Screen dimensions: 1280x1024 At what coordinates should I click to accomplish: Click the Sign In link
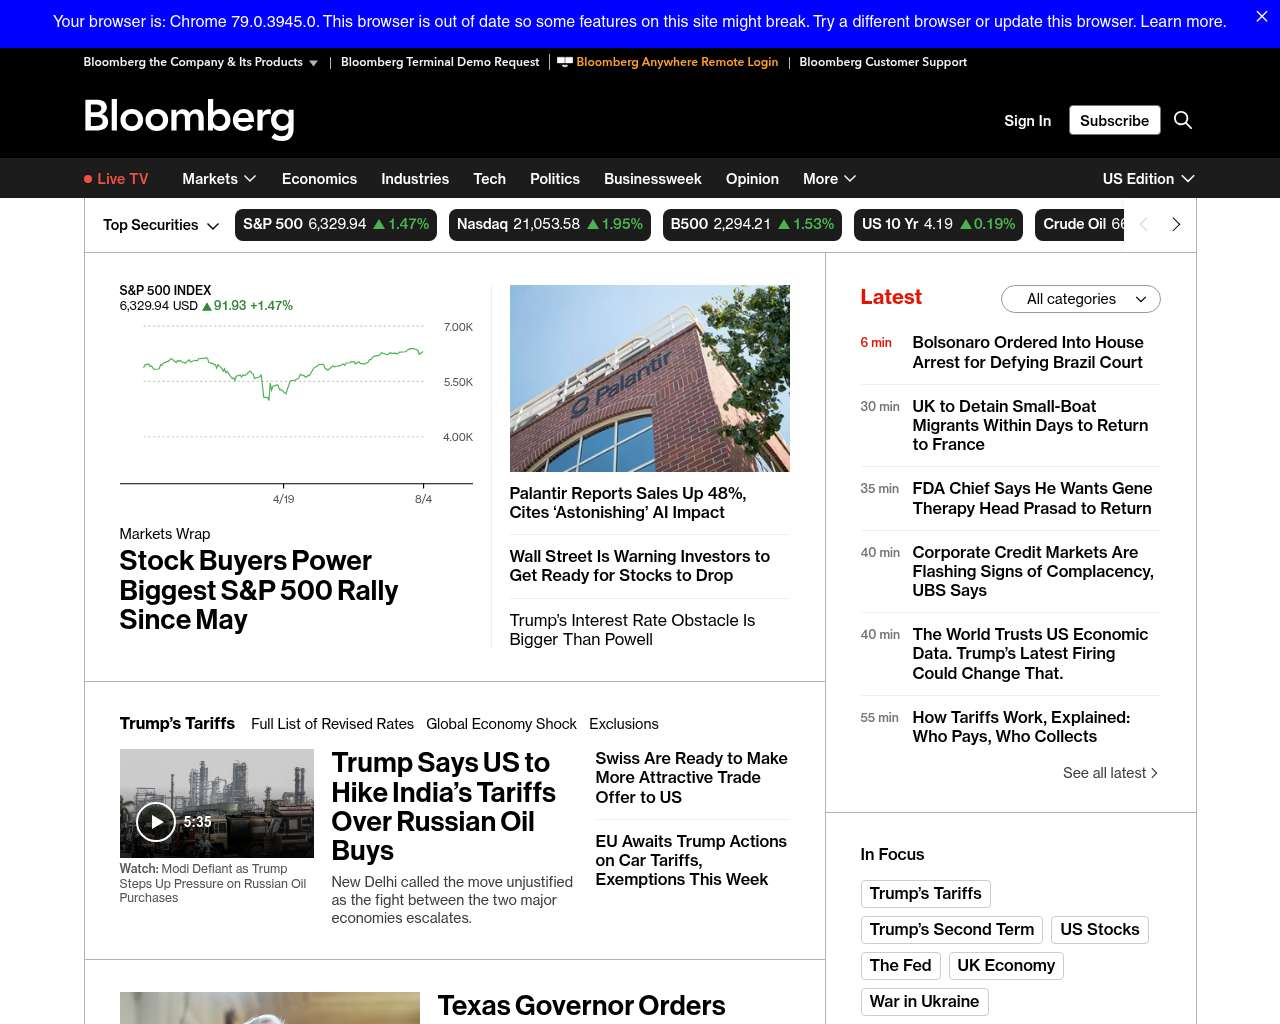click(1027, 120)
